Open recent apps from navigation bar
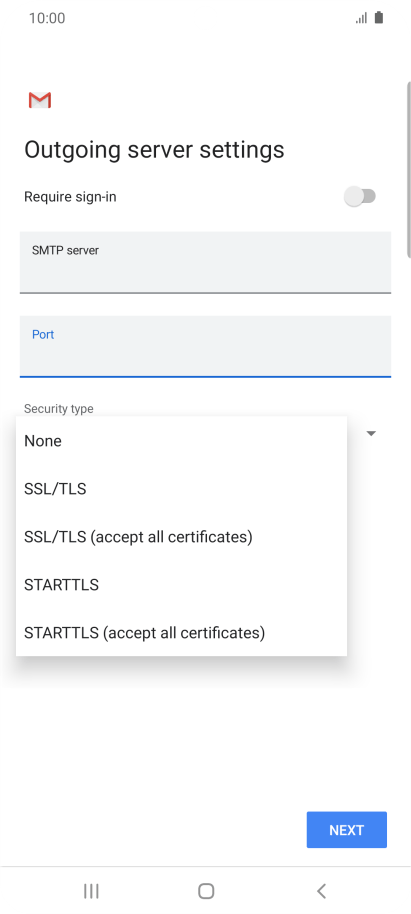Image resolution: width=411 pixels, height=914 pixels. pyautogui.click(x=91, y=891)
